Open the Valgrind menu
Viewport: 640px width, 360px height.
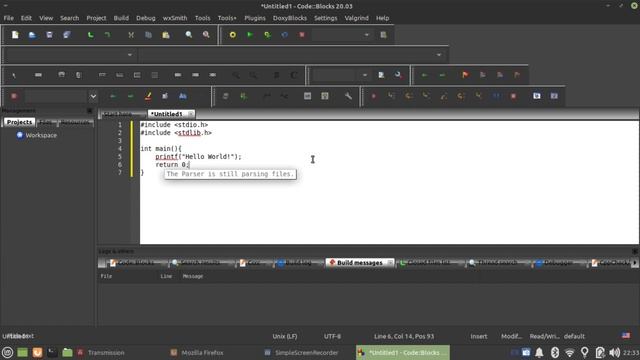pyautogui.click(x=356, y=18)
